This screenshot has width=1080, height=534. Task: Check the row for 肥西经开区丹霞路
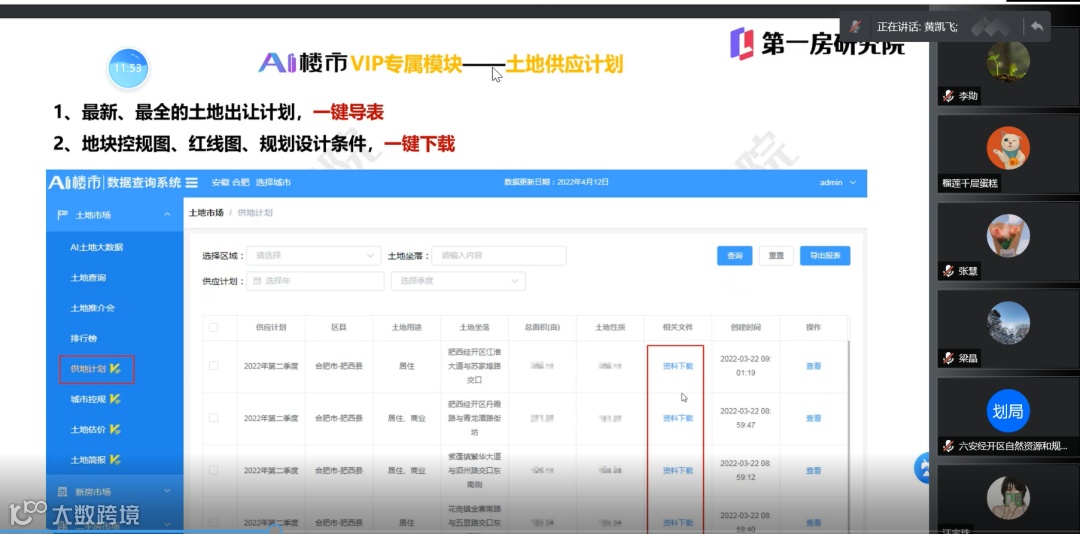pyautogui.click(x=214, y=418)
